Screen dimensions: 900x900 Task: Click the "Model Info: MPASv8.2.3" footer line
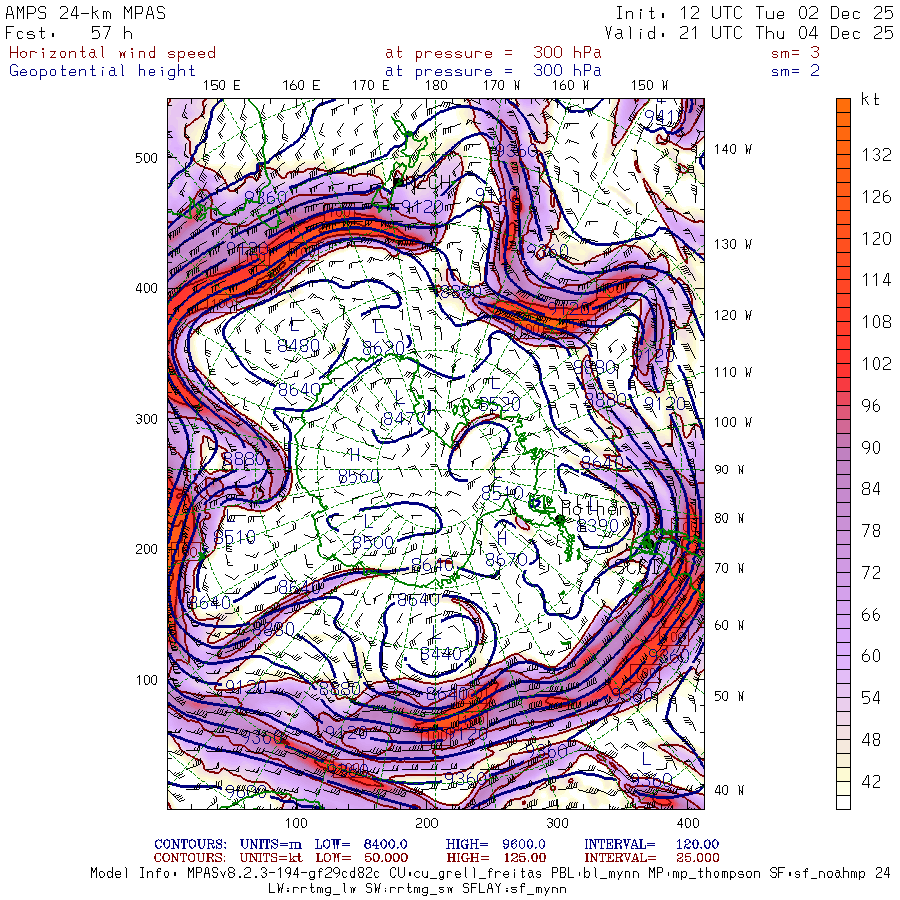490,873
